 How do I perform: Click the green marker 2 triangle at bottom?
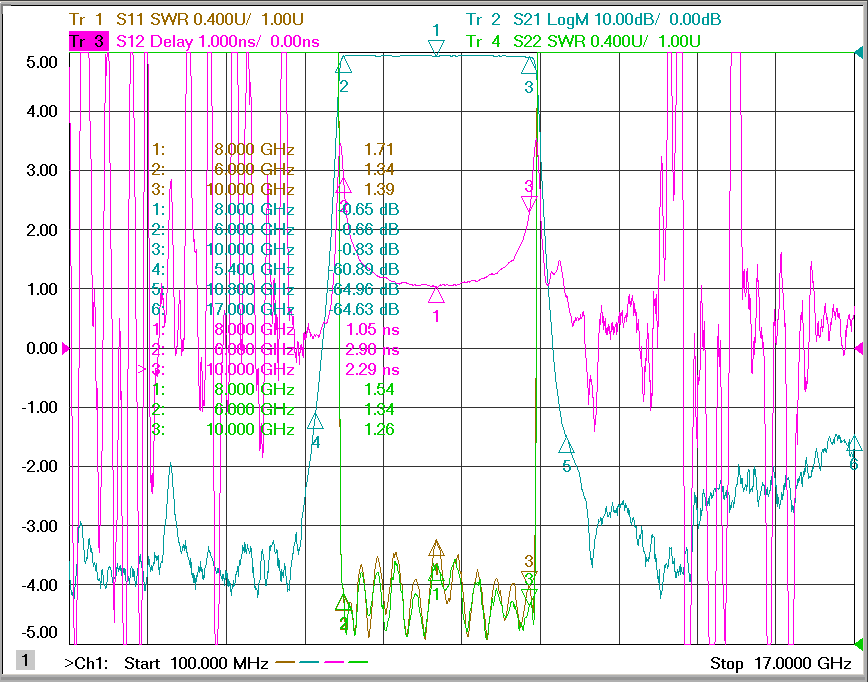[x=343, y=603]
